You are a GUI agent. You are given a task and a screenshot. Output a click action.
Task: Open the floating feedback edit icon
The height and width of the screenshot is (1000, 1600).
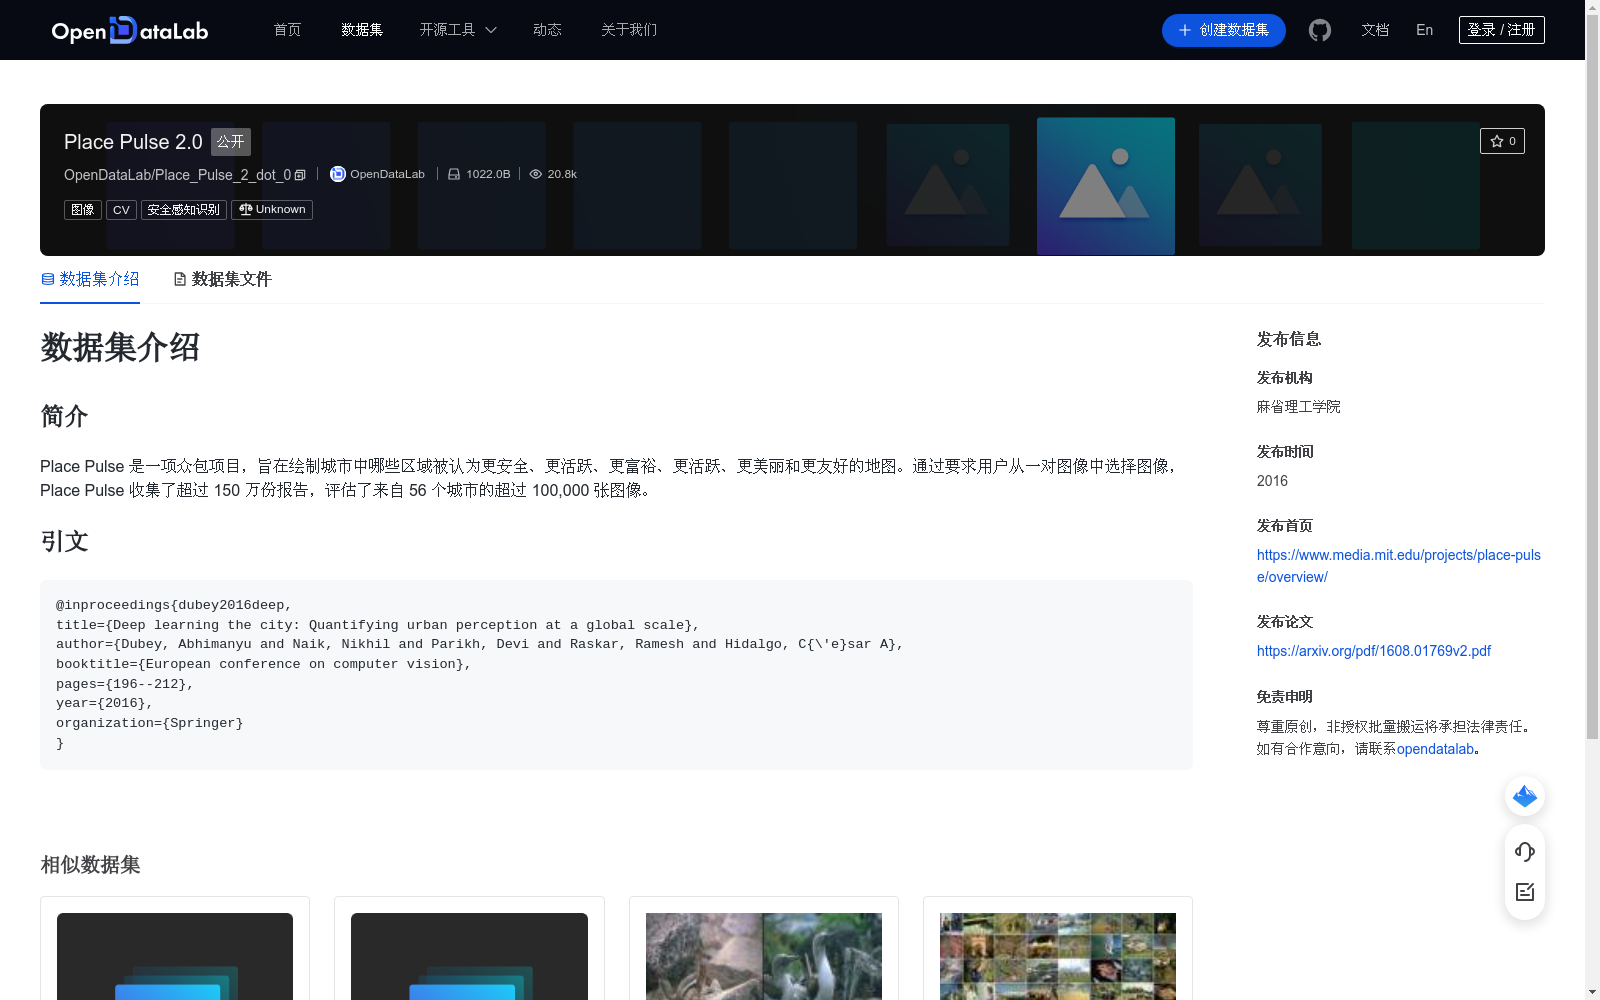click(1524, 892)
